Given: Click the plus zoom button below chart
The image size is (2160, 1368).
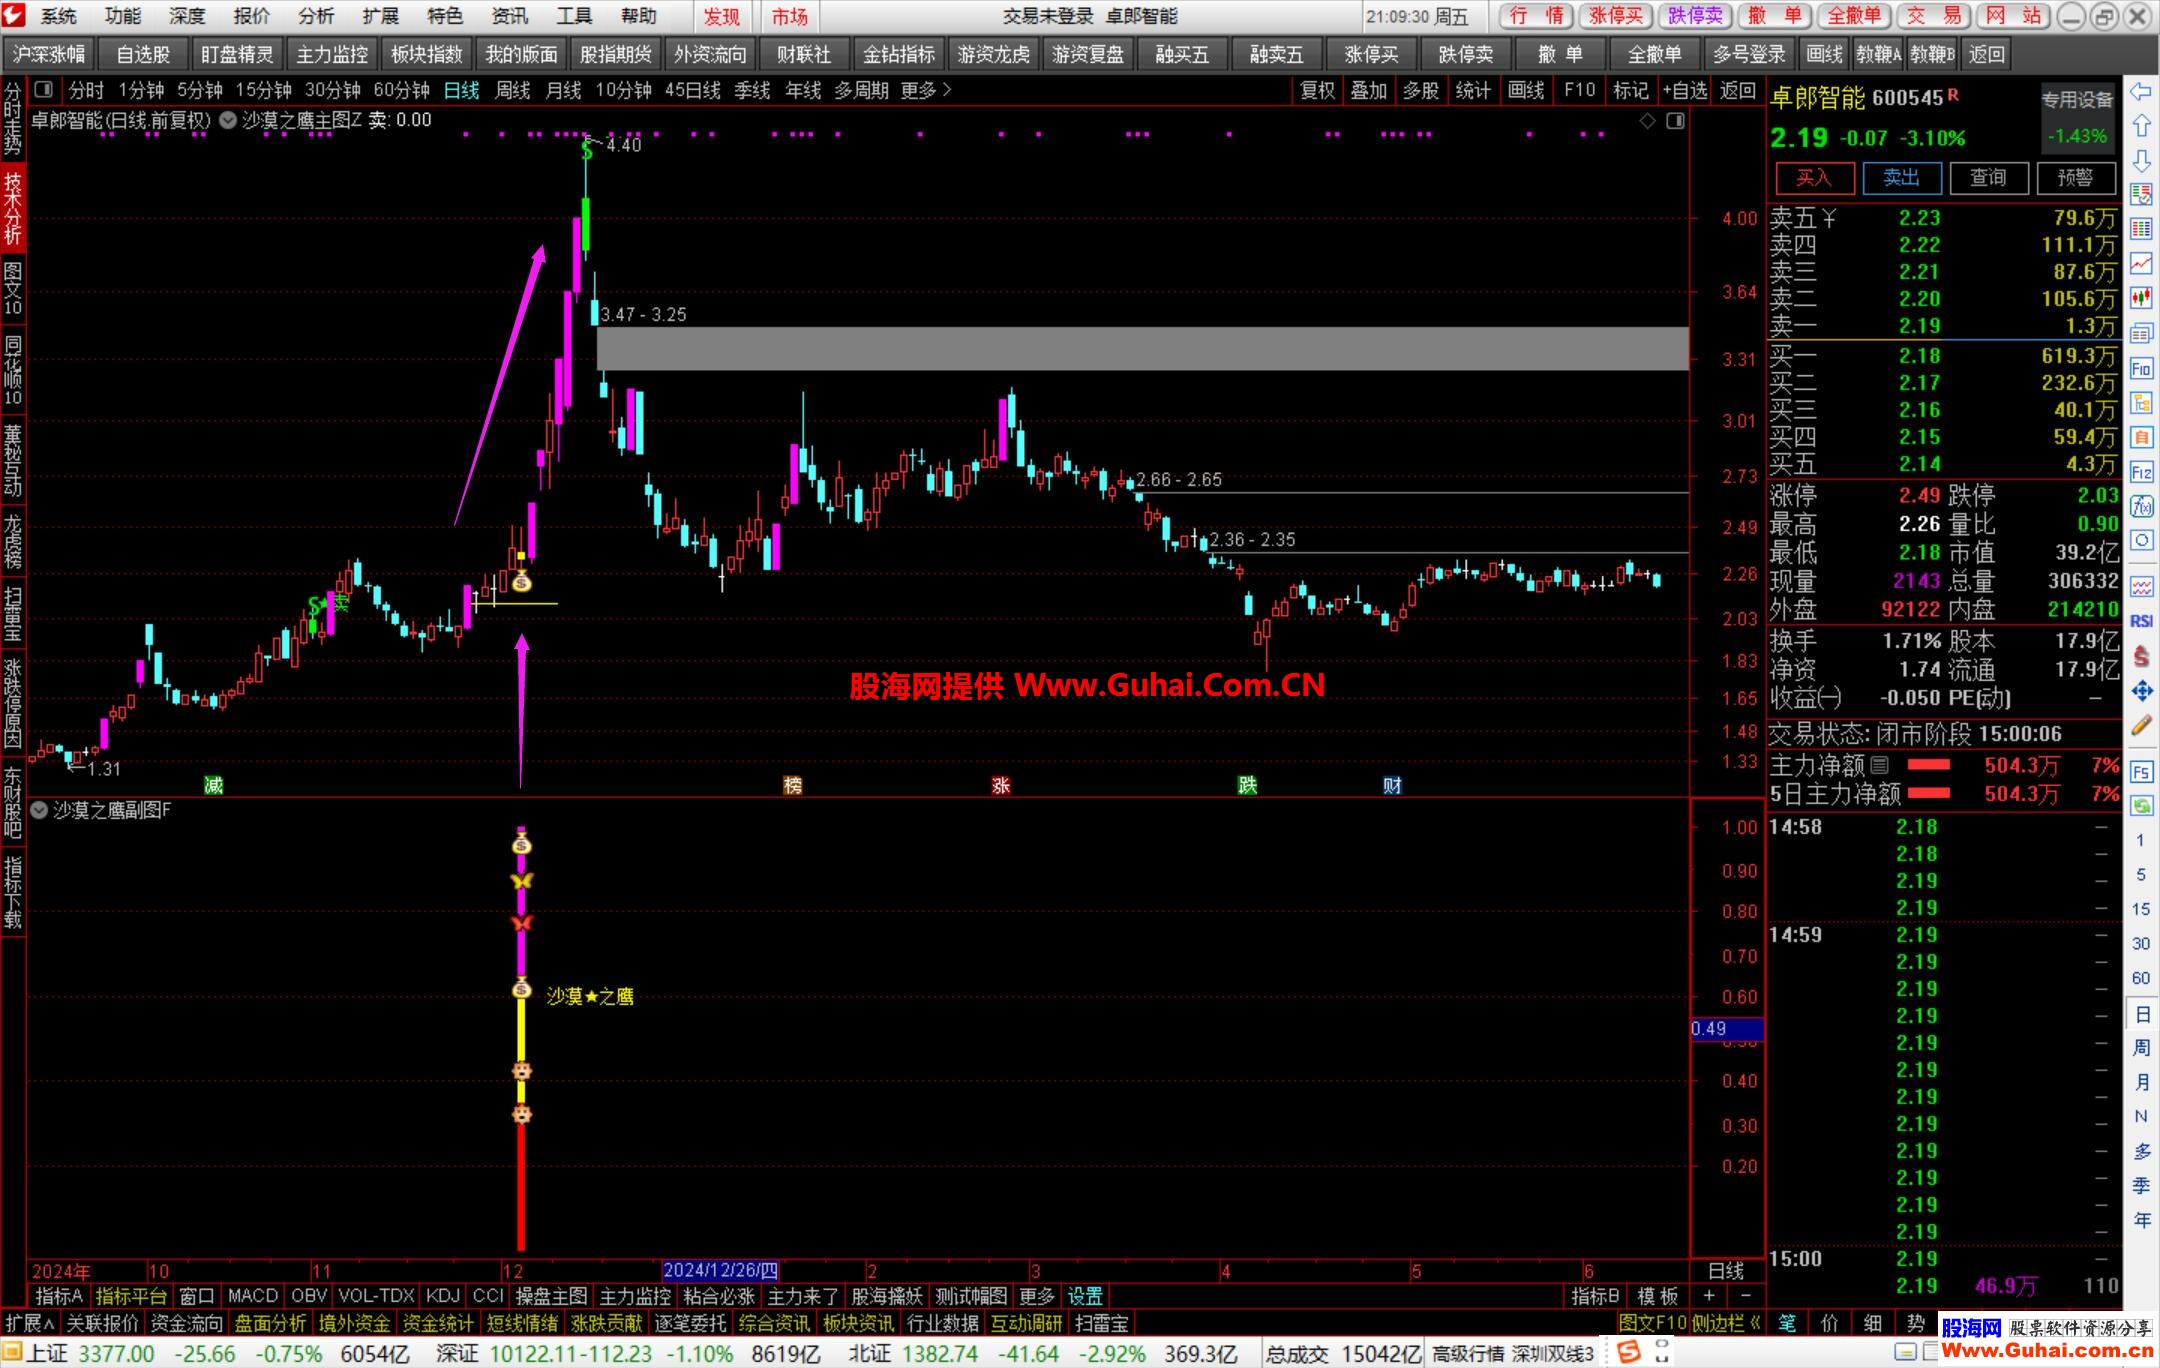Looking at the screenshot, I should point(1708,1296).
